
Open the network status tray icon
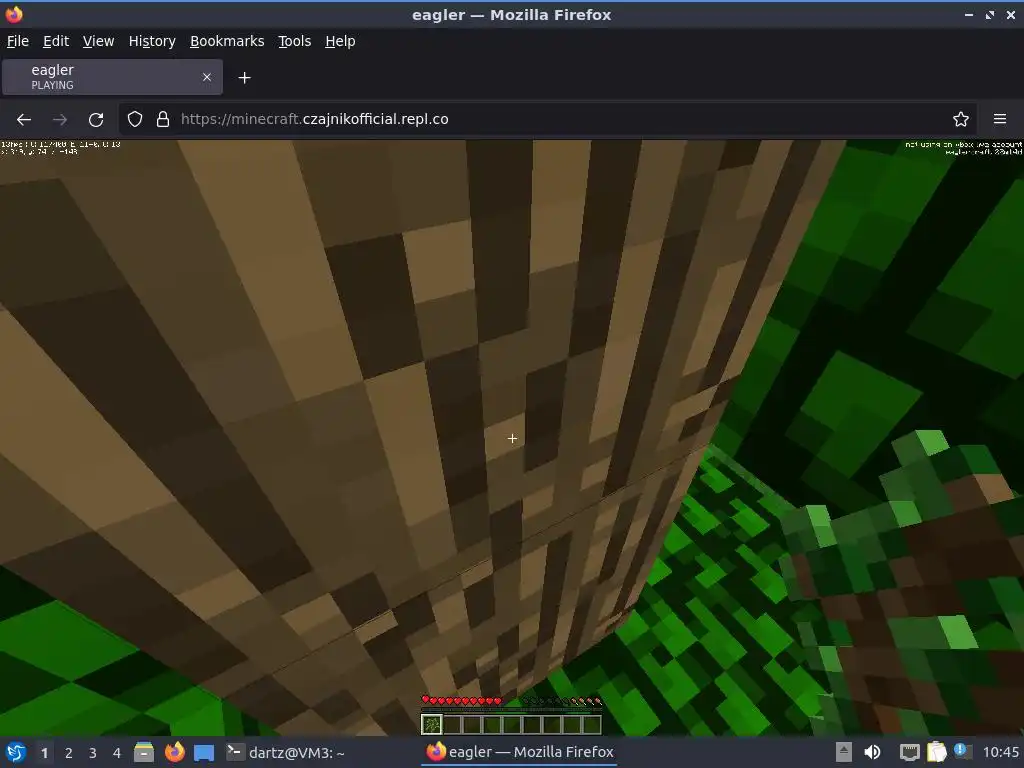tap(909, 752)
